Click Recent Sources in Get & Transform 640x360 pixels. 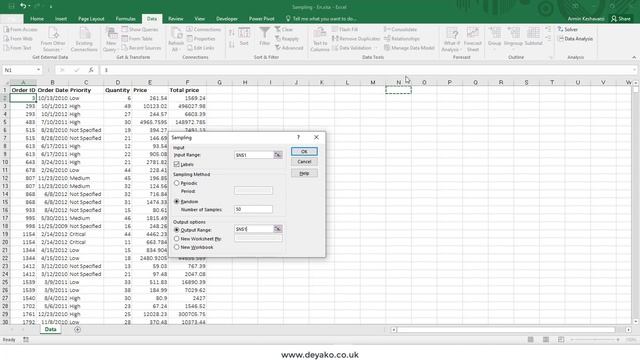pyautogui.click(x=141, y=48)
